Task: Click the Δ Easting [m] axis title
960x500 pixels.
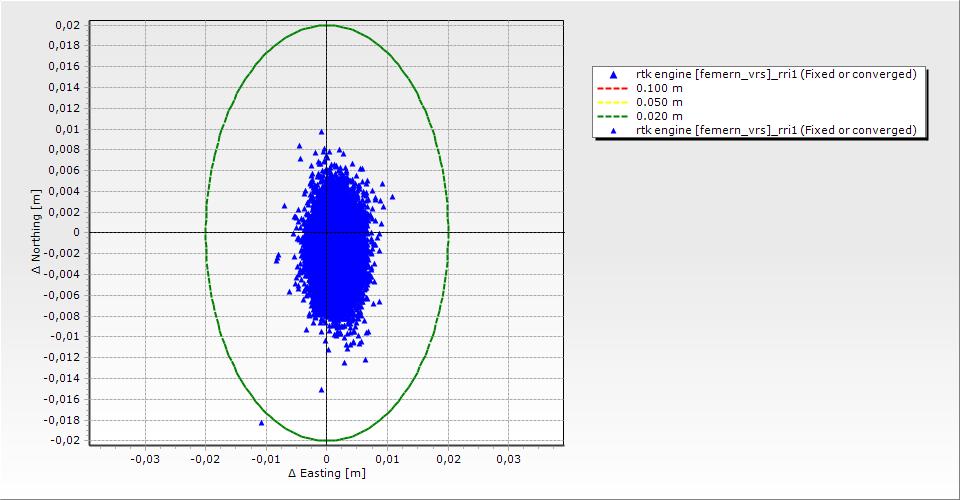Action: pos(326,473)
